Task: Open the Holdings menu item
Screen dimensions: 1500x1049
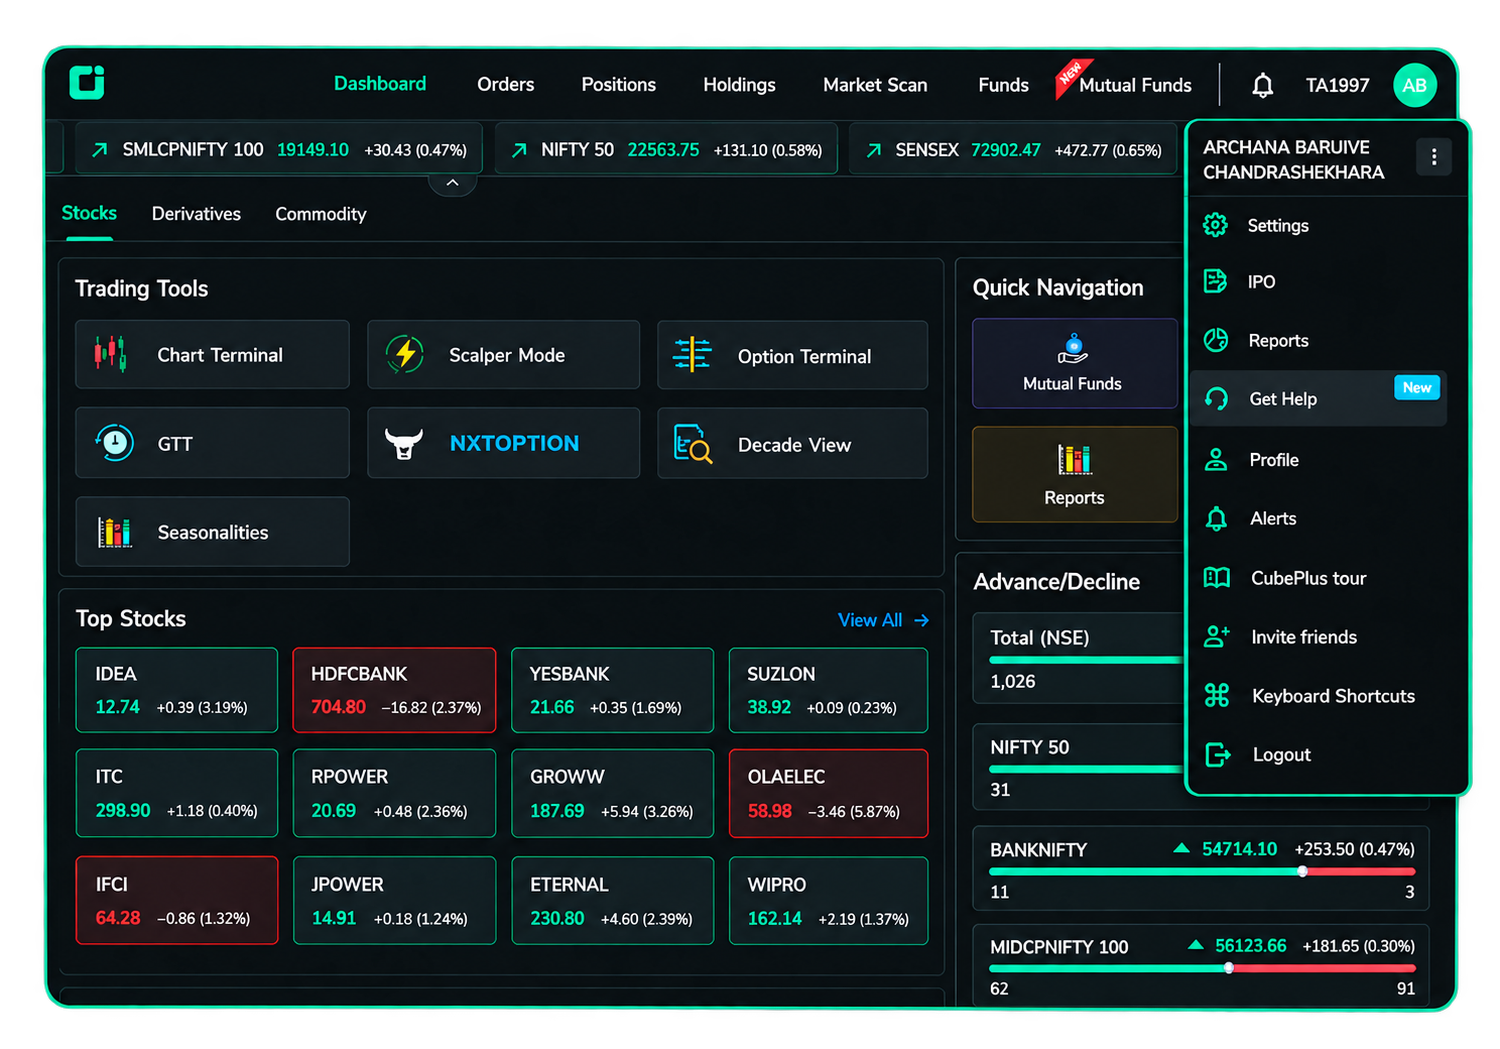Action: [x=739, y=85]
